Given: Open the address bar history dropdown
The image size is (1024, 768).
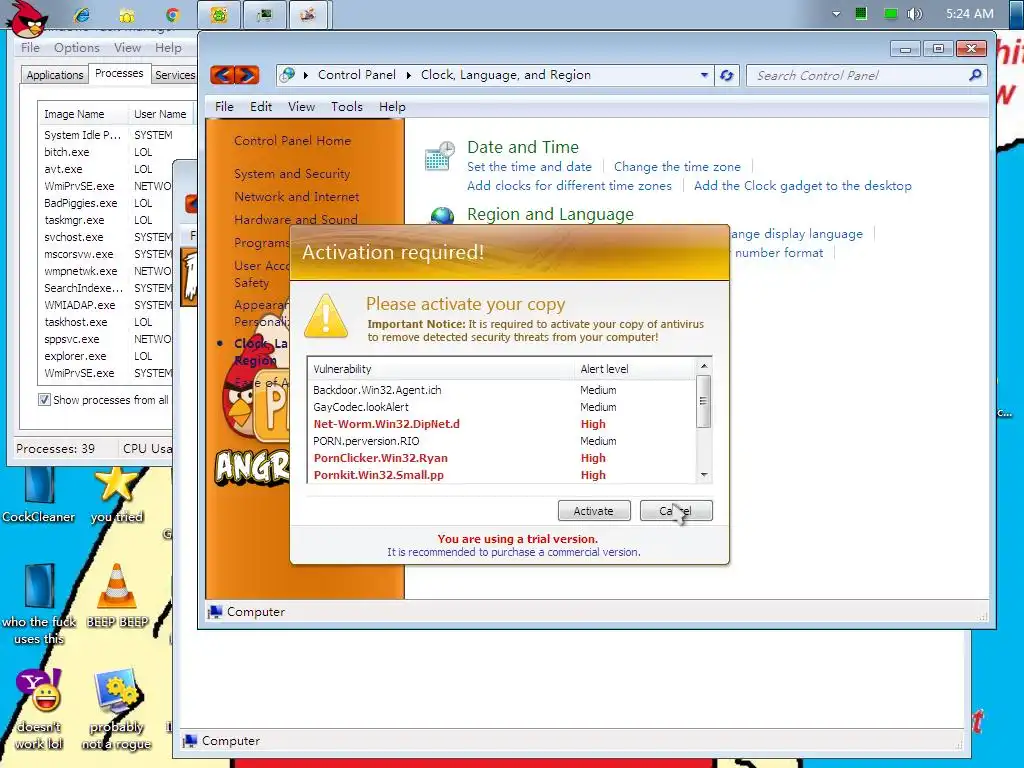Looking at the screenshot, I should click(704, 75).
